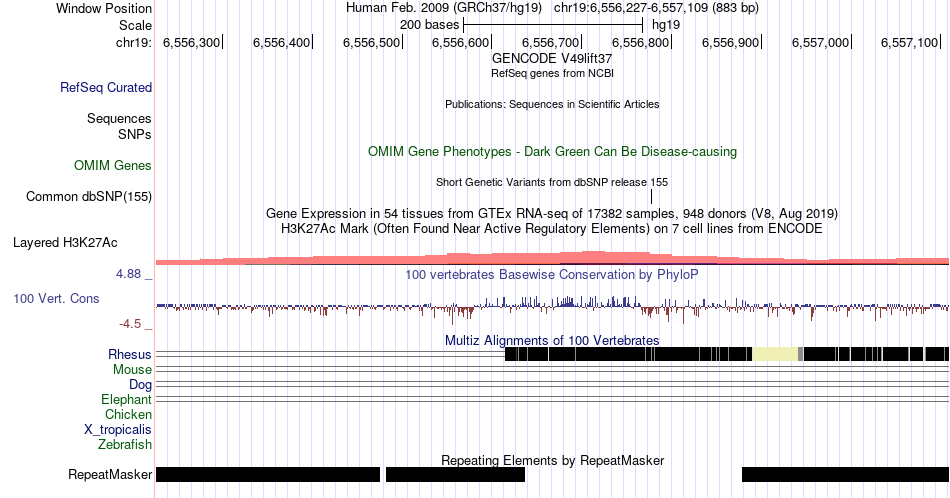This screenshot has width=950, height=498.
Task: Click the 6,556,500 ruler position
Action: pos(371,42)
